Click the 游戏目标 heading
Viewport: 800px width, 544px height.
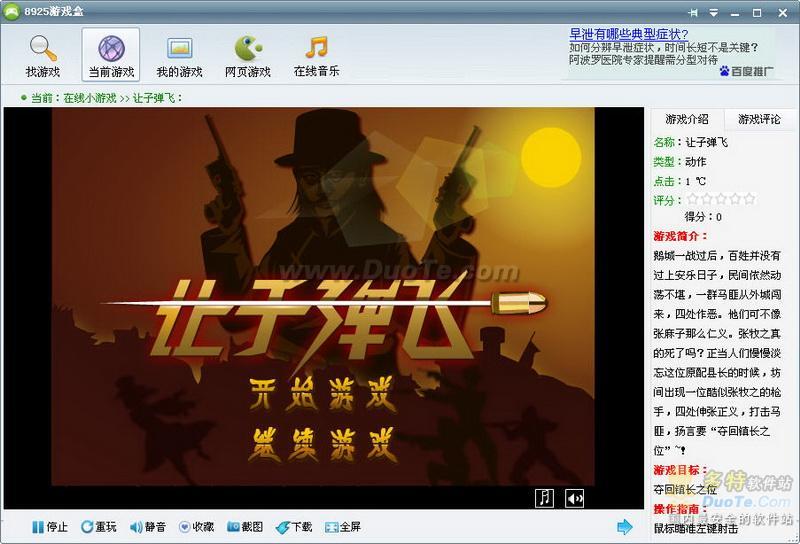coord(681,470)
